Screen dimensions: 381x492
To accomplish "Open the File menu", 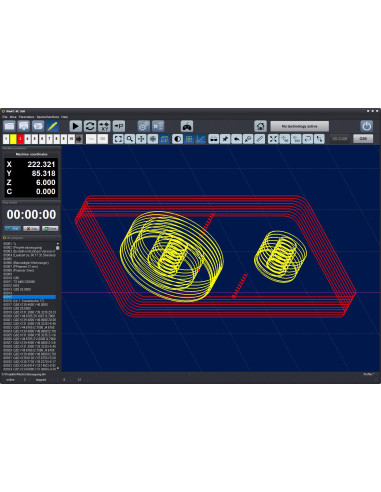I will coord(5,117).
